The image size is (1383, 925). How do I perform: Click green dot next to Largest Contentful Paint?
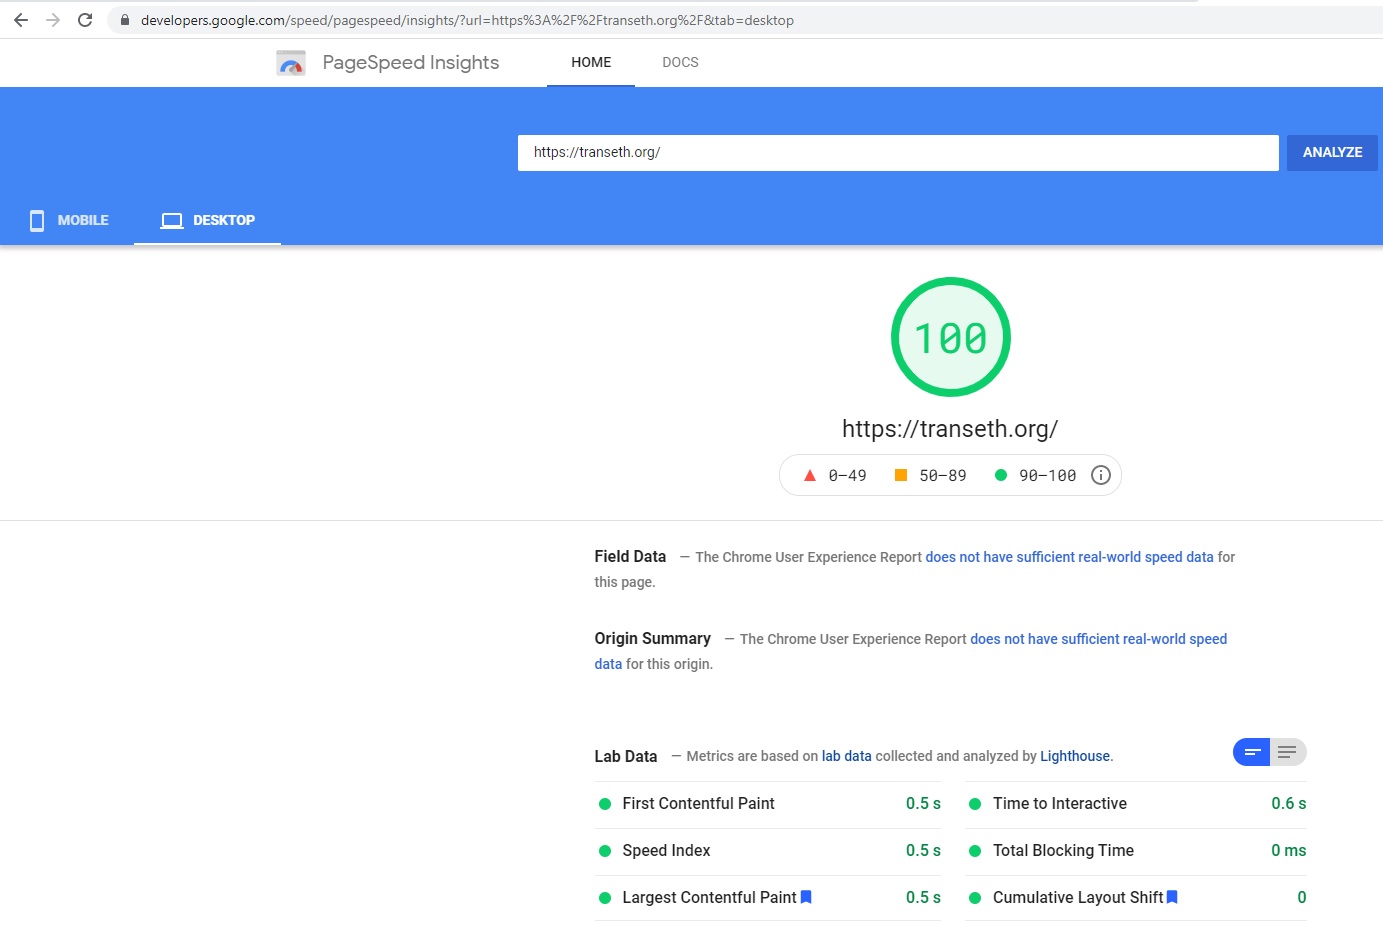pos(605,898)
